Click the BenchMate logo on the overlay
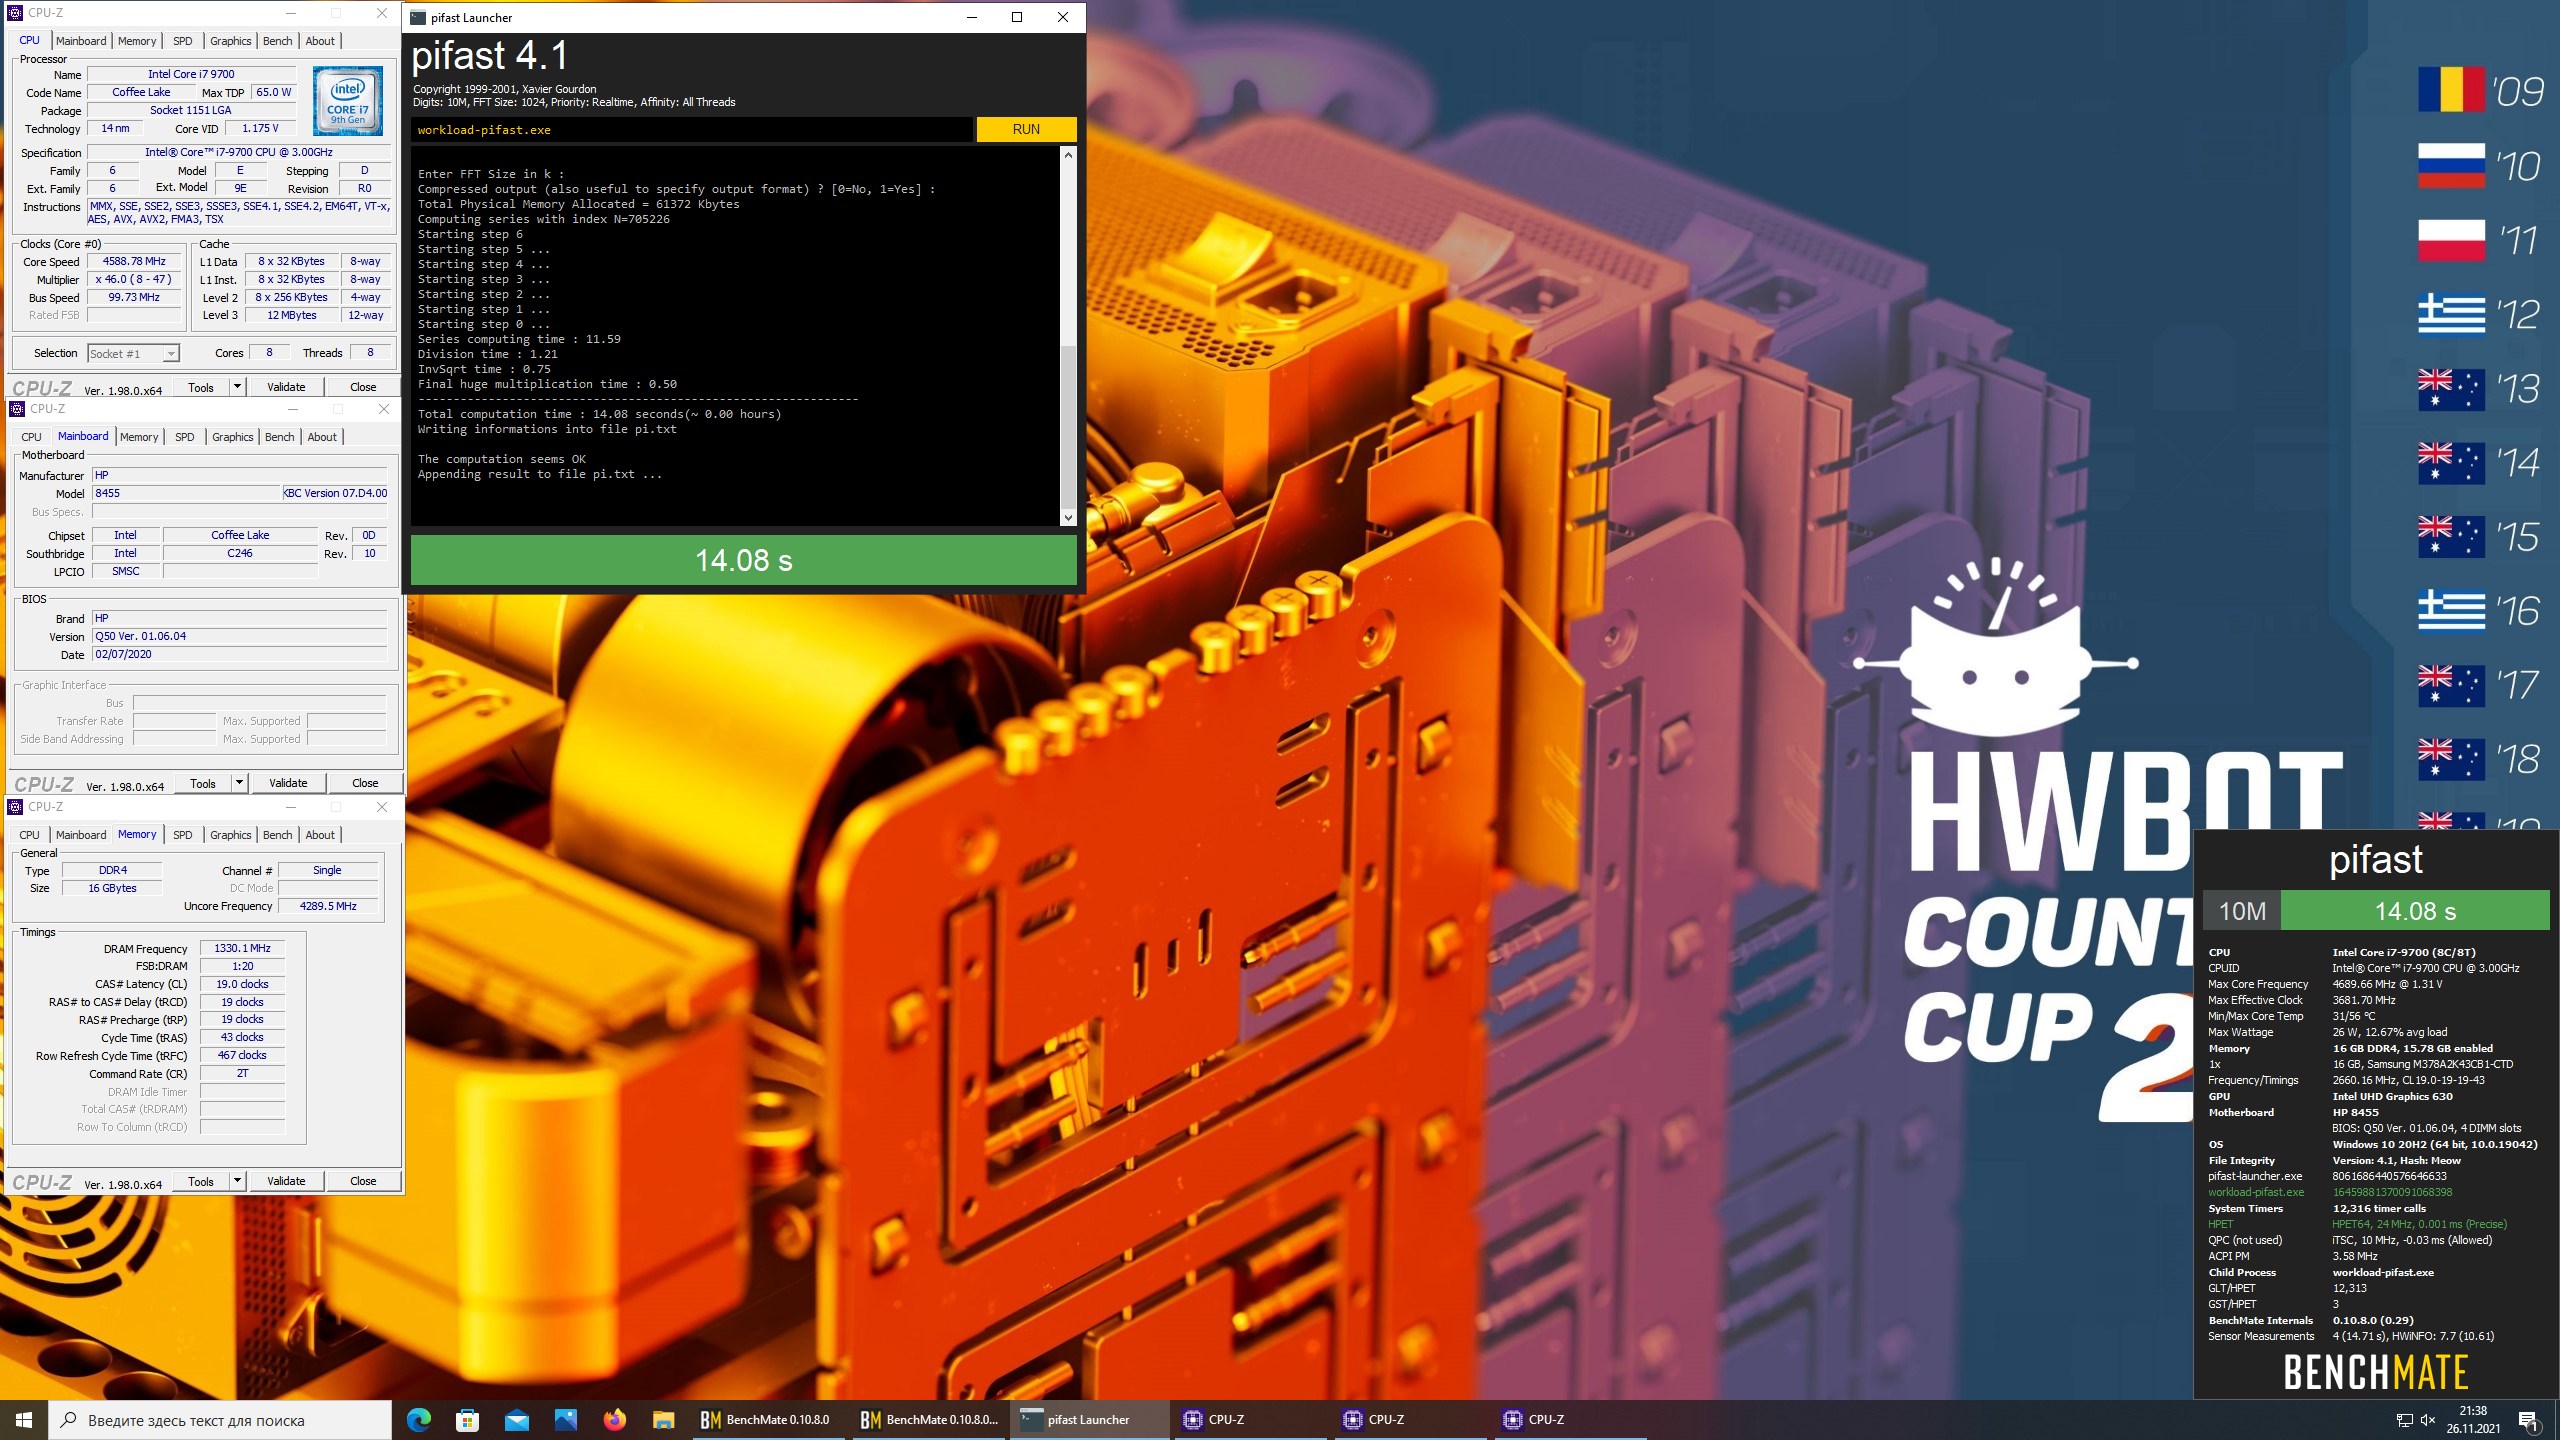 click(x=2375, y=1372)
